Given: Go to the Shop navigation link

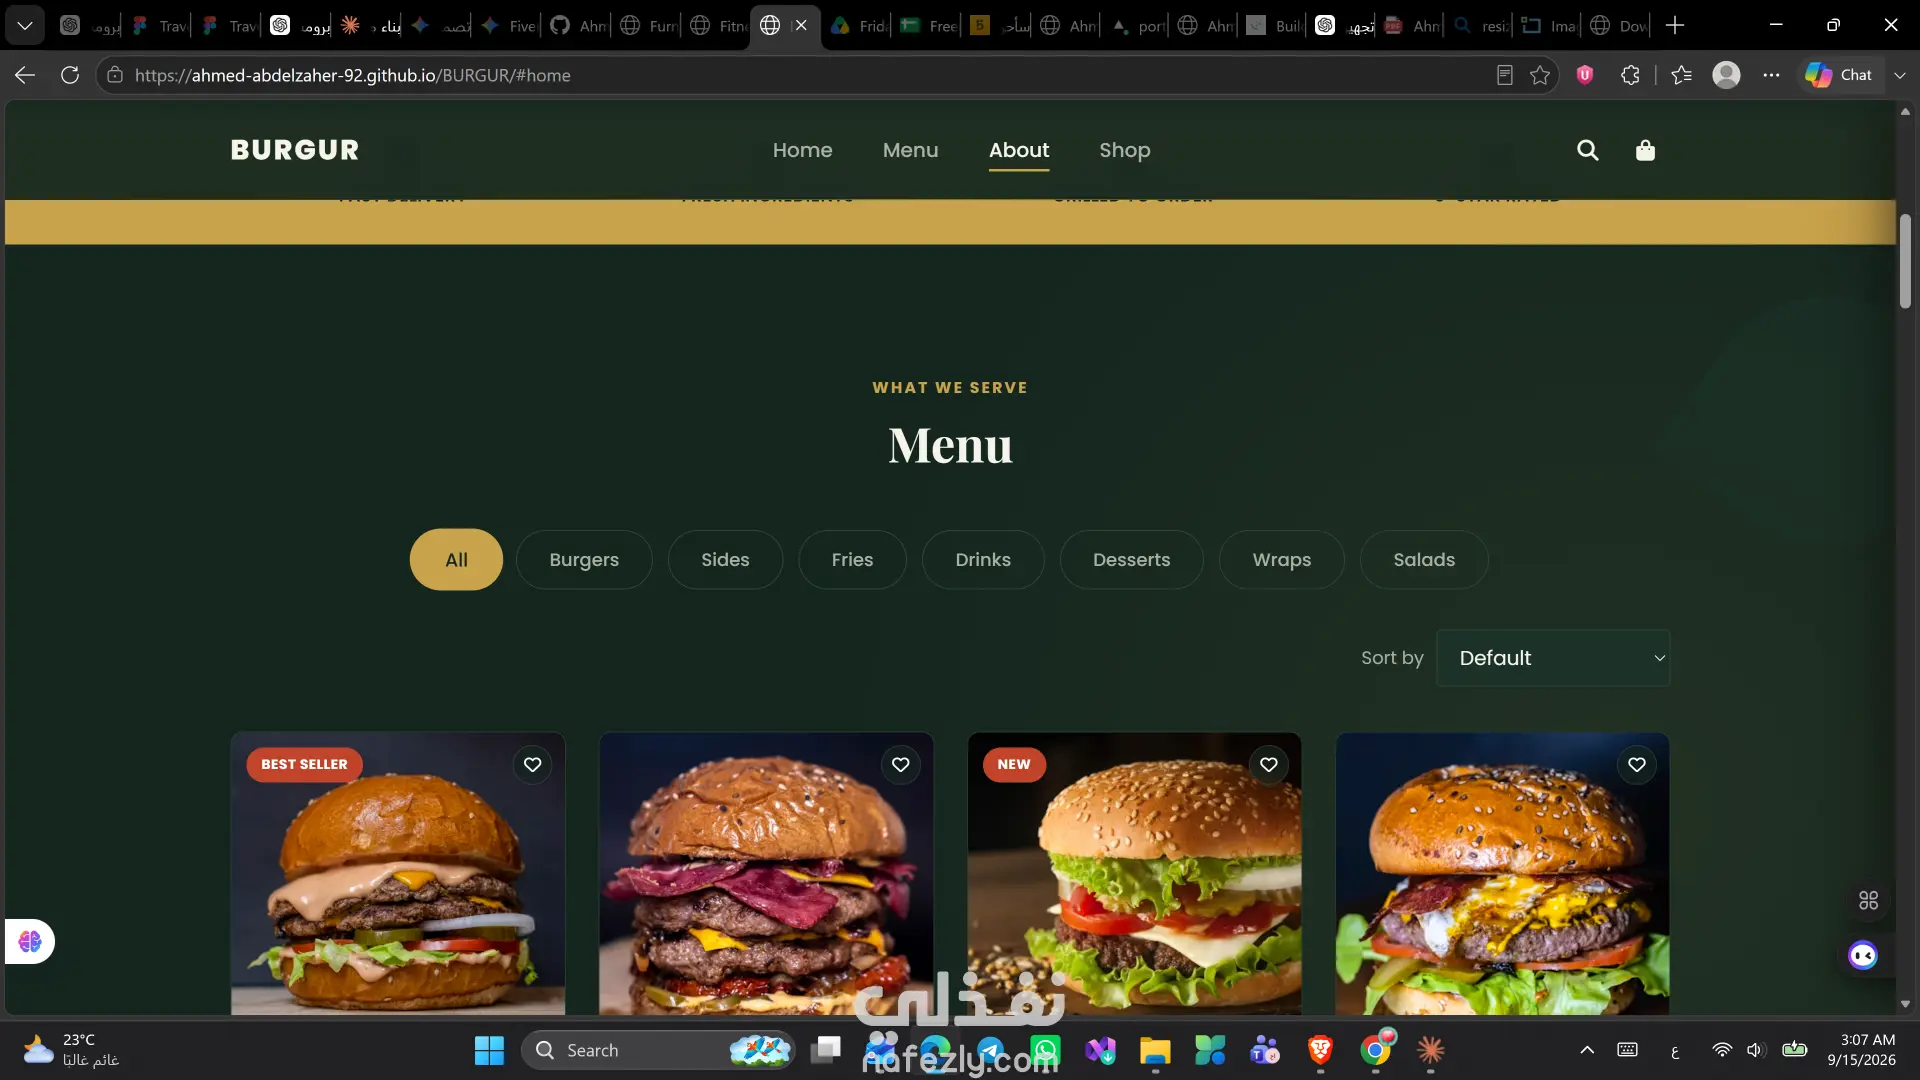Looking at the screenshot, I should 1124,150.
